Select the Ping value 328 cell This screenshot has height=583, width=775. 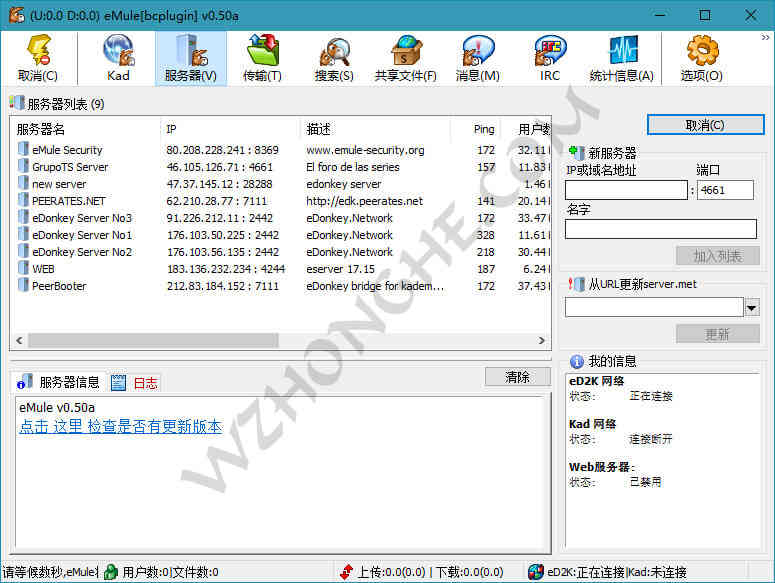coord(485,235)
